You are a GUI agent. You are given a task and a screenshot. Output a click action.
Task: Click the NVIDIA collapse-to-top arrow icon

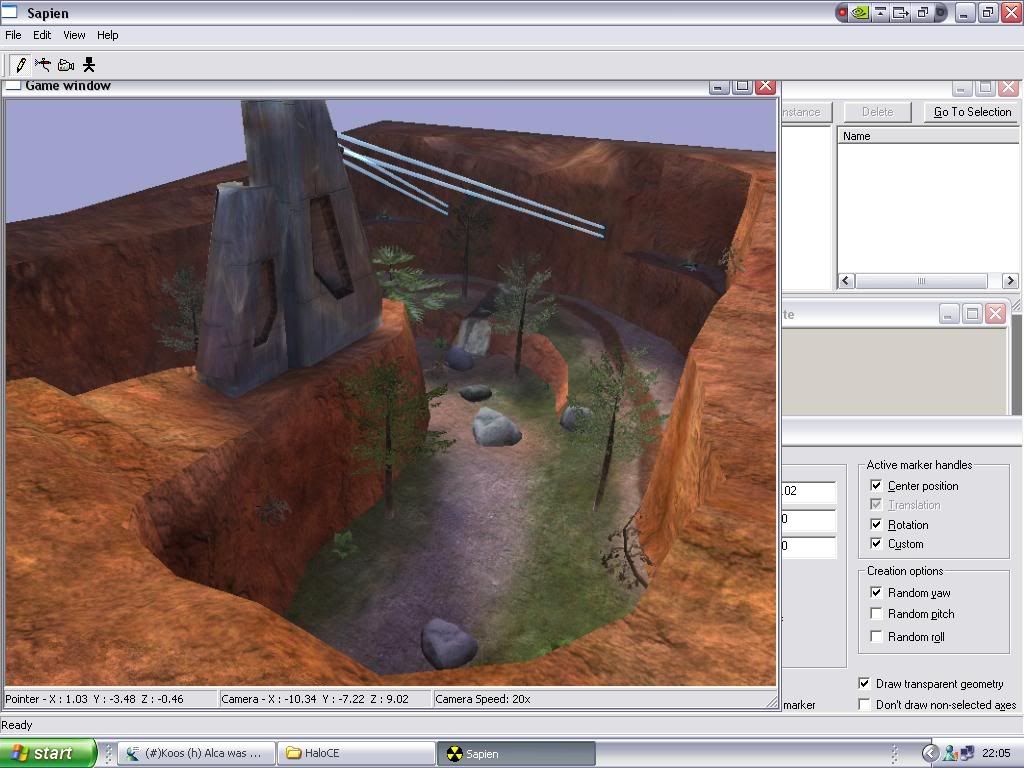tap(880, 12)
